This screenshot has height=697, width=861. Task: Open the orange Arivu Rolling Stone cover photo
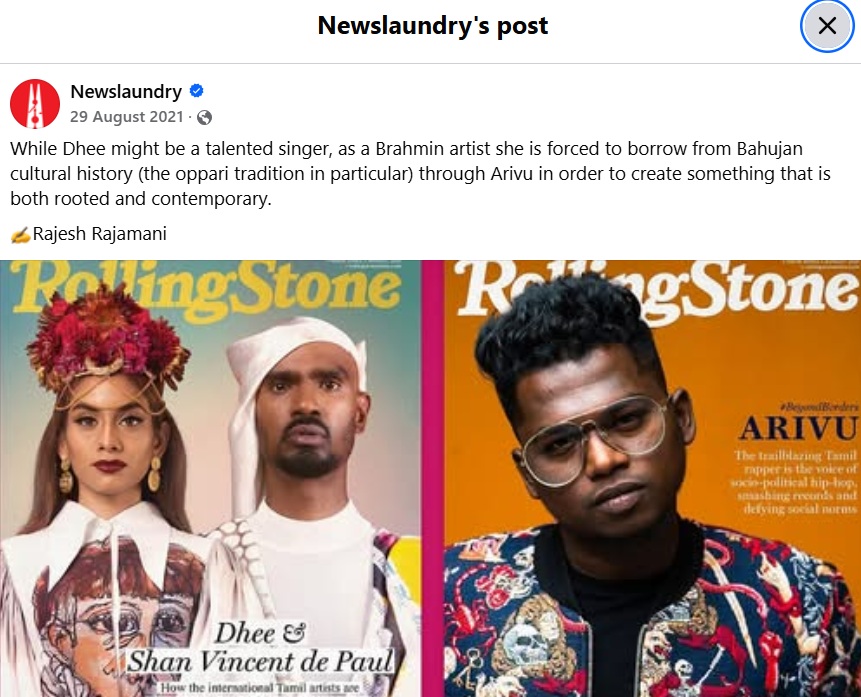click(x=652, y=478)
